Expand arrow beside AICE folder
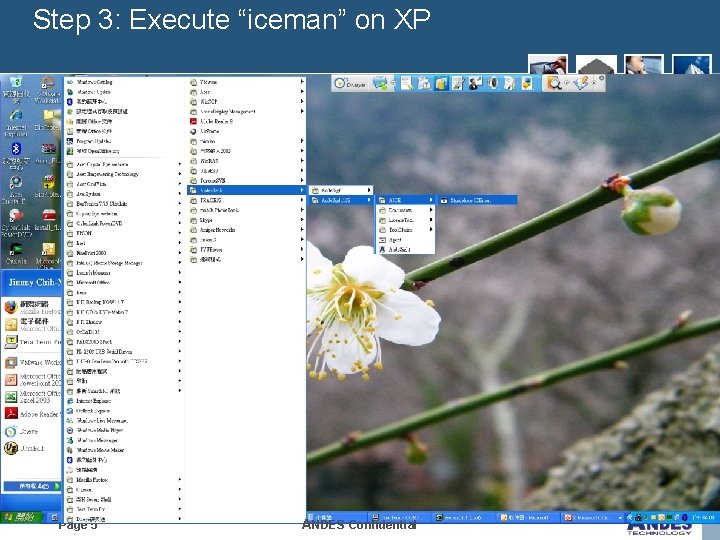The image size is (720, 540). click(x=431, y=200)
